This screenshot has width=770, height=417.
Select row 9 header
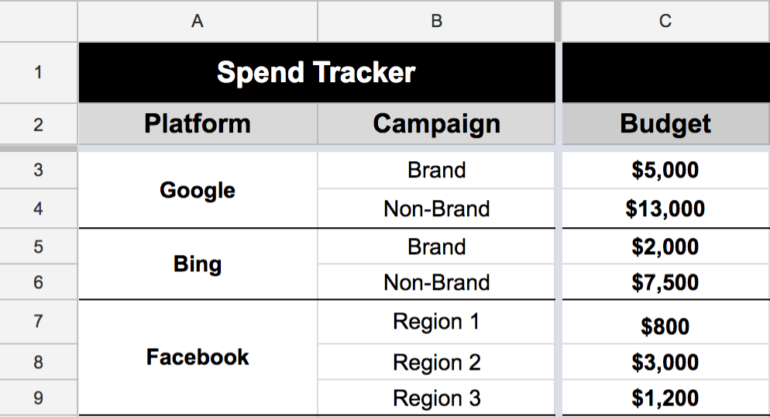click(x=38, y=398)
